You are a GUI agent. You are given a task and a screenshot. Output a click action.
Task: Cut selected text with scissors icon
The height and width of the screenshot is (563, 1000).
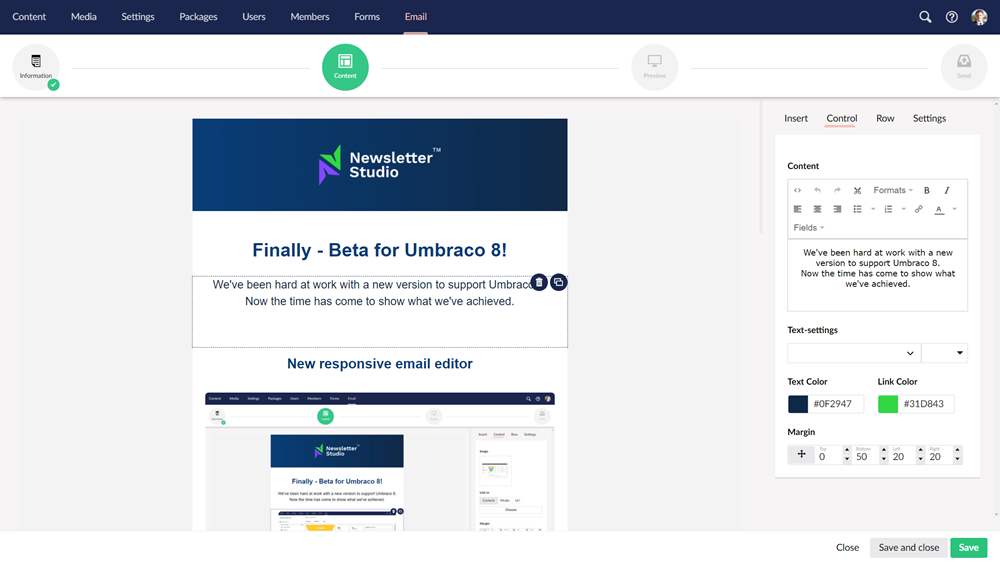[x=857, y=190]
